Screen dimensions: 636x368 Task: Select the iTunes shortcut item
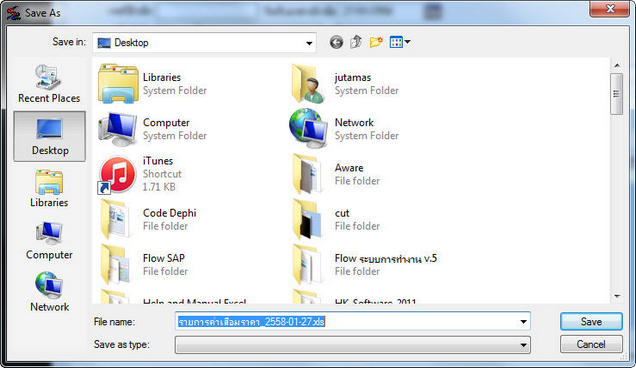pos(141,174)
